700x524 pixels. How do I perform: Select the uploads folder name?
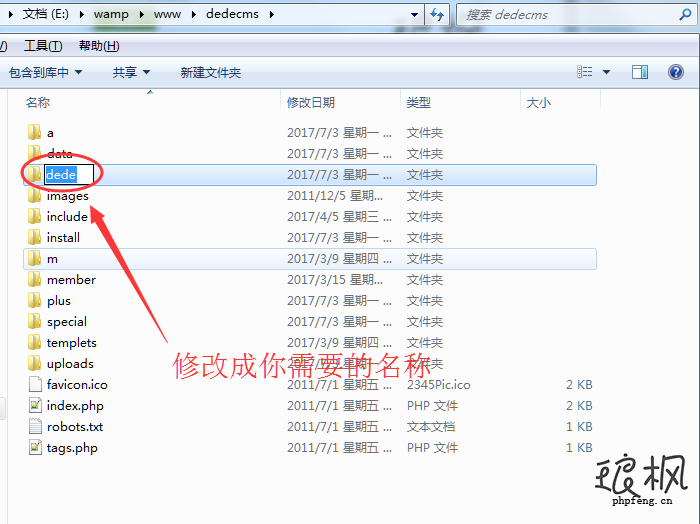(71, 364)
